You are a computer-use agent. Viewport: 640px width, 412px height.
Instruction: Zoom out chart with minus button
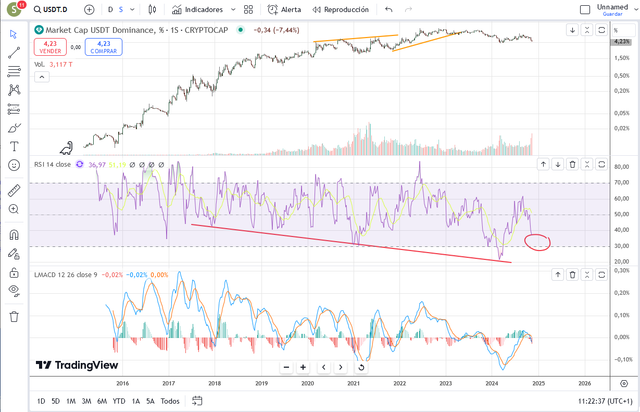(x=287, y=367)
